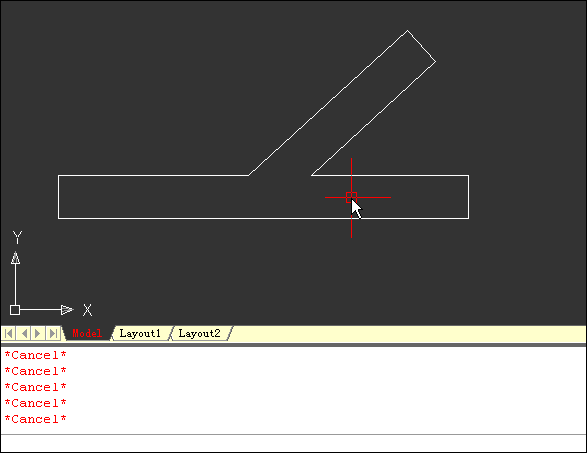Click the next tab arrow button
The width and height of the screenshot is (587, 453).
click(38, 333)
